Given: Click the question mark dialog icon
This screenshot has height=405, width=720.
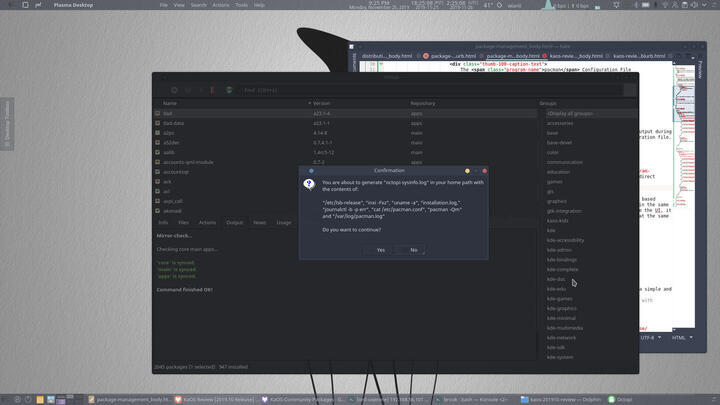Looking at the screenshot, I should coord(309,184).
